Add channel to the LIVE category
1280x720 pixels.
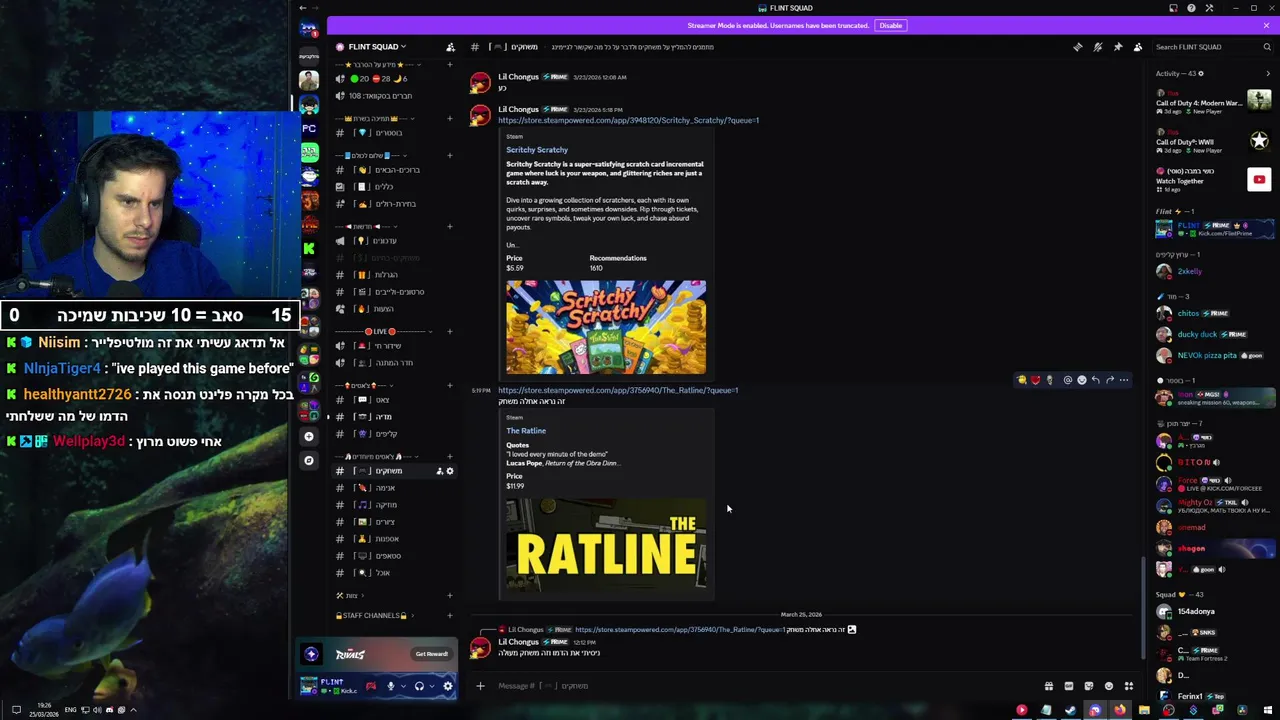click(x=450, y=331)
